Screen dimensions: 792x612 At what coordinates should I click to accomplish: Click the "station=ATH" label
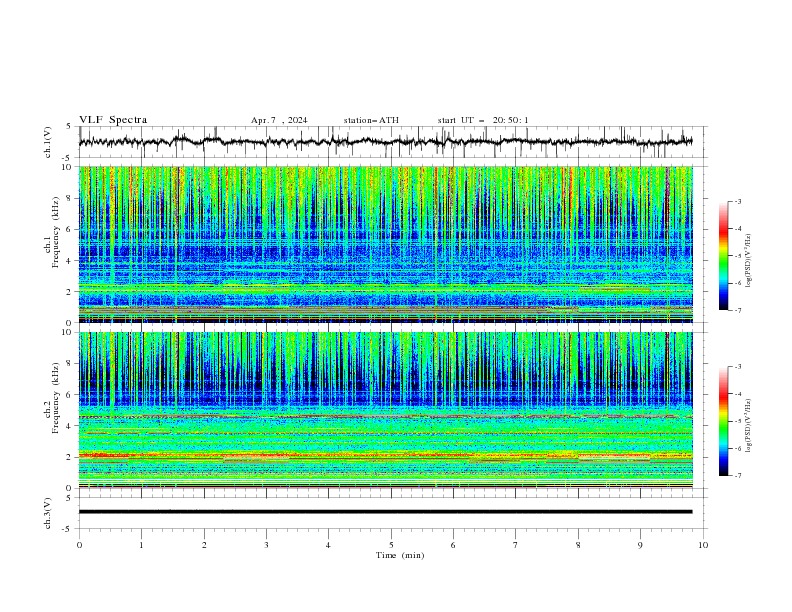click(371, 120)
